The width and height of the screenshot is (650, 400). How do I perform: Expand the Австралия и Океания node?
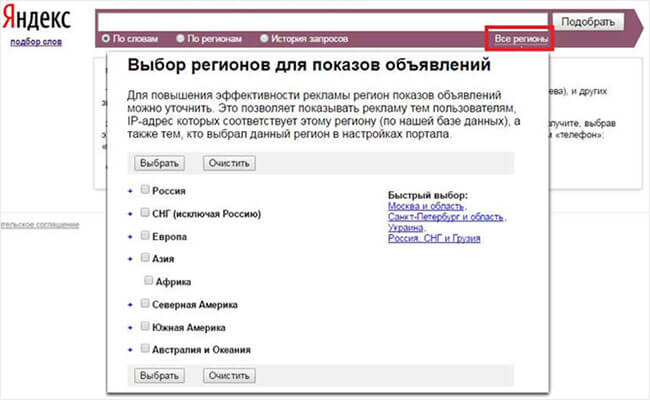point(131,349)
